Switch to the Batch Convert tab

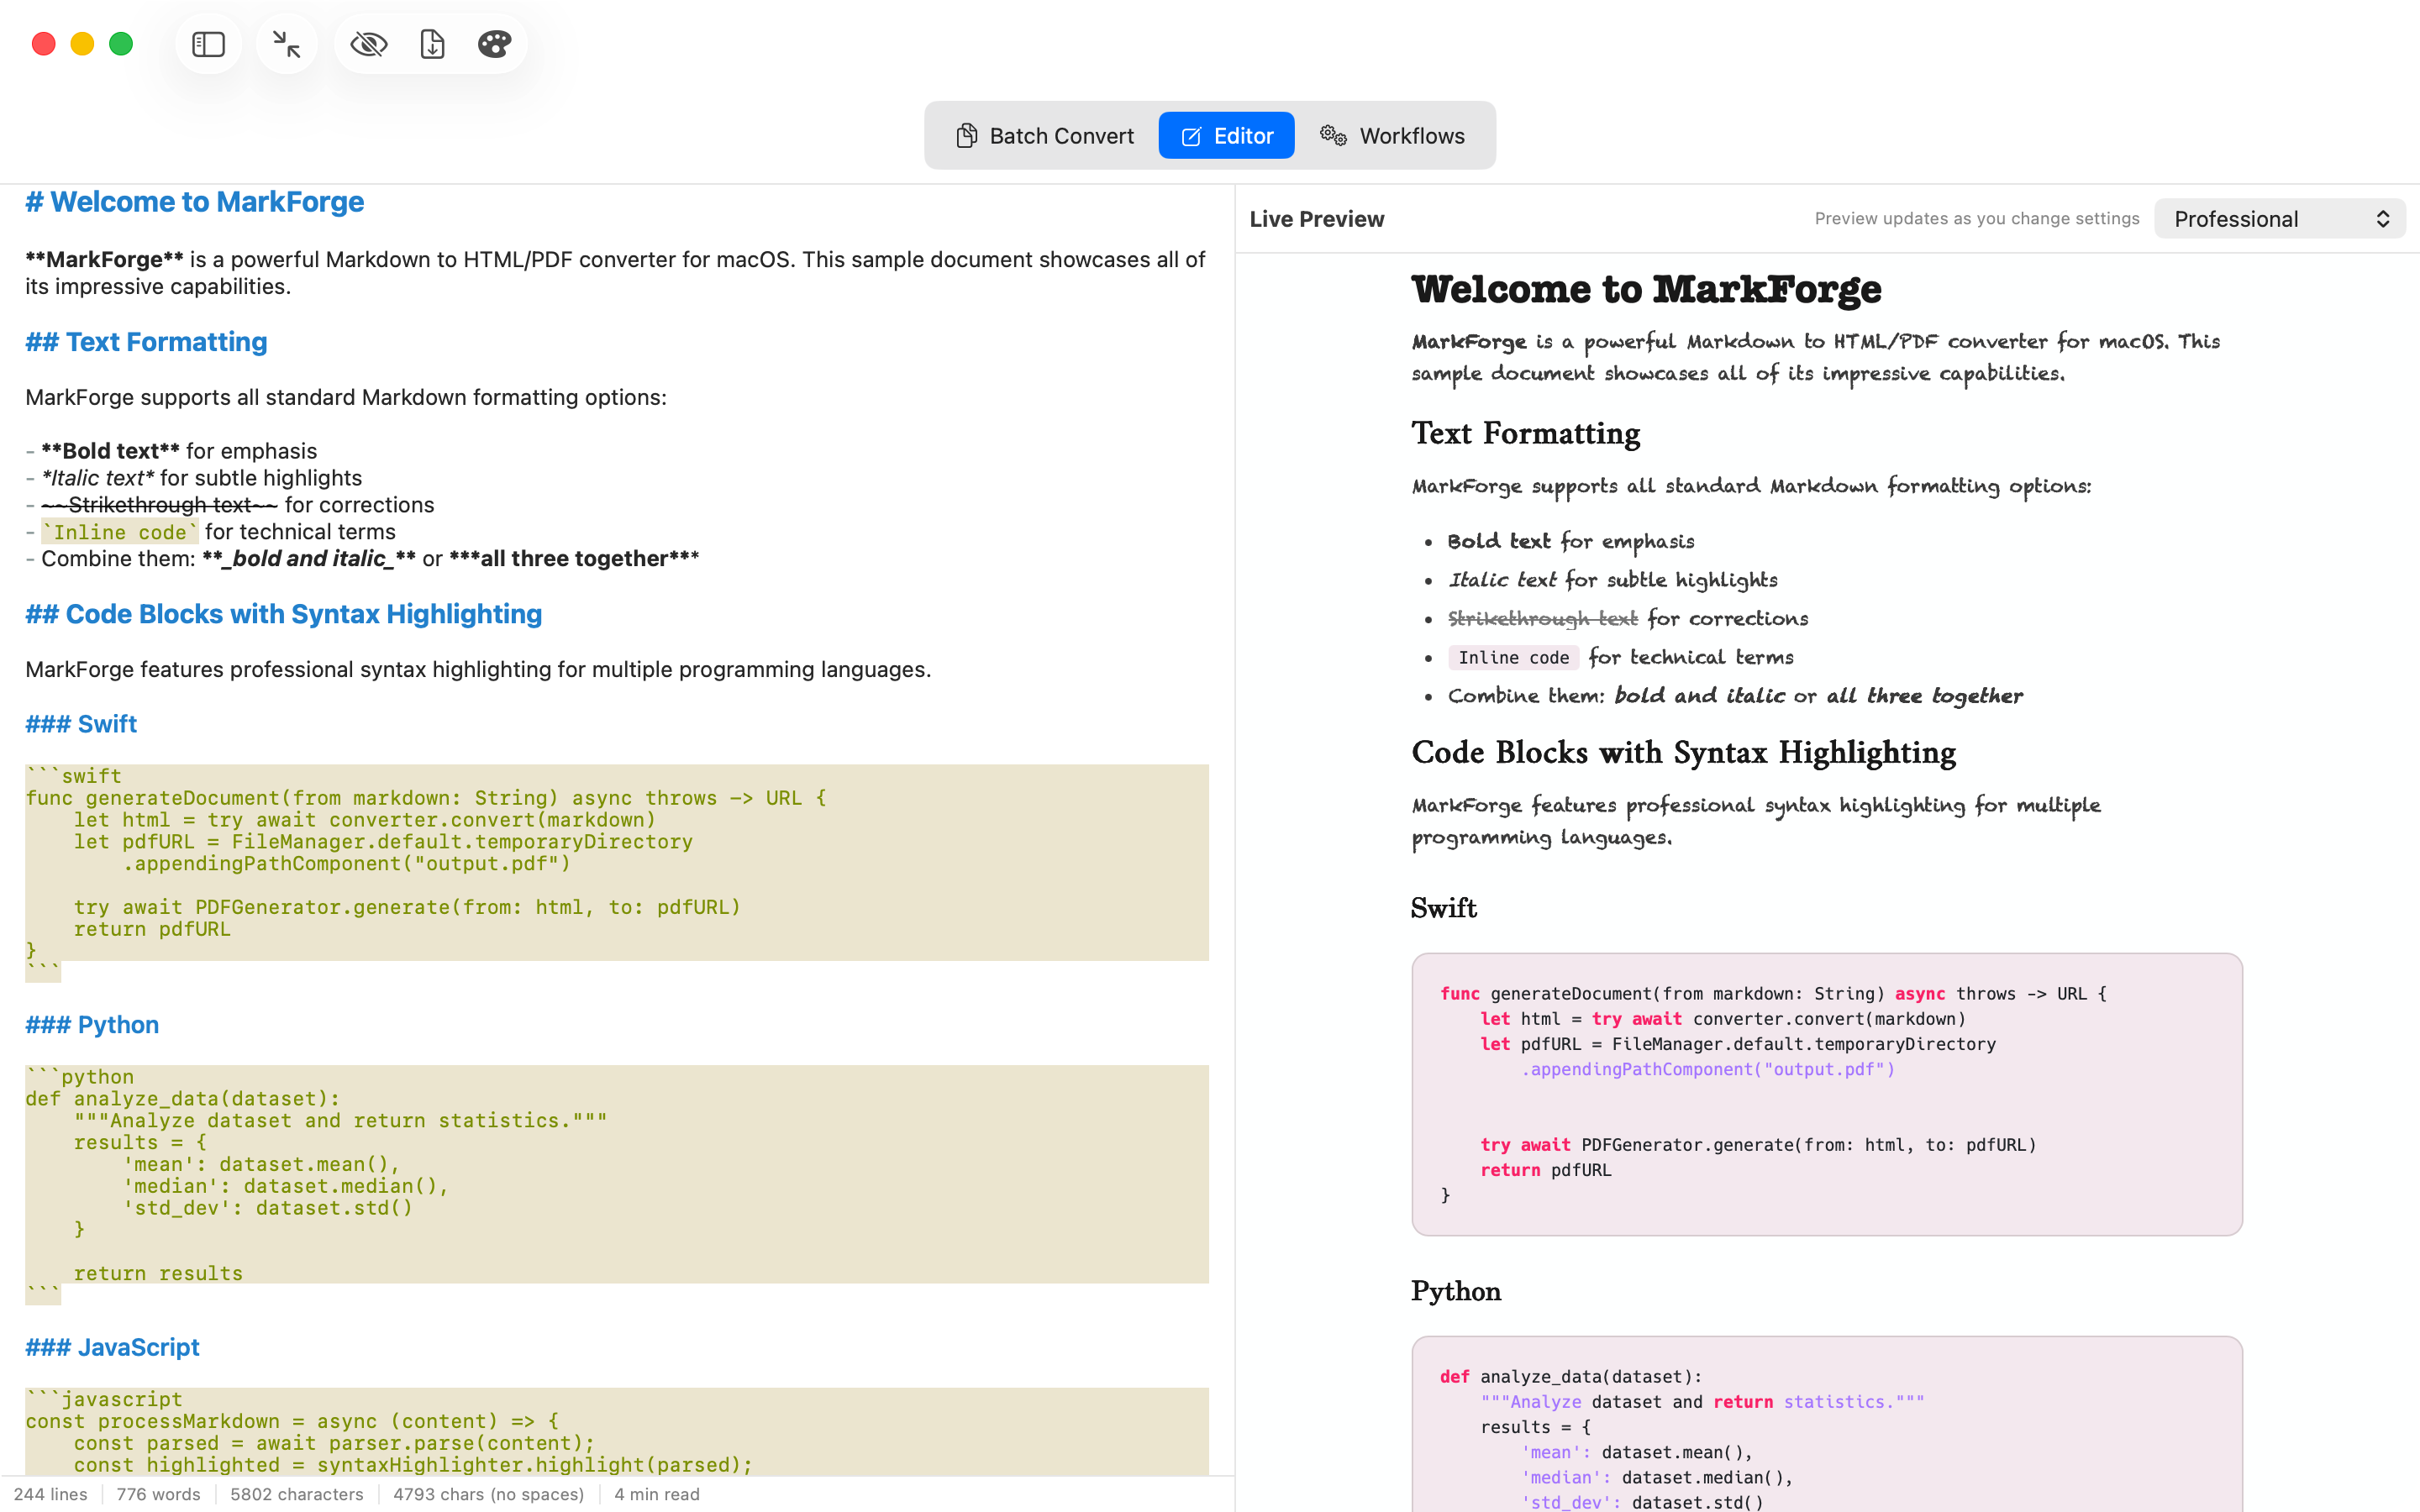point(1044,136)
